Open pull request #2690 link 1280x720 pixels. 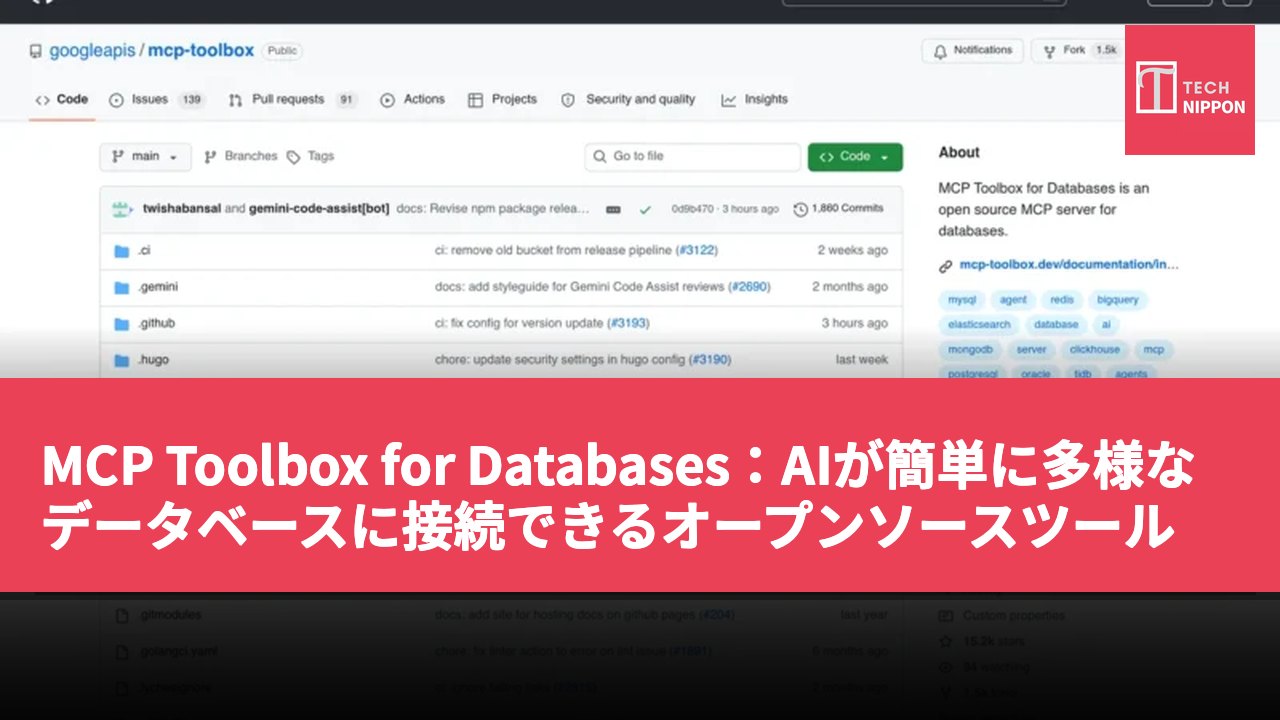click(749, 287)
